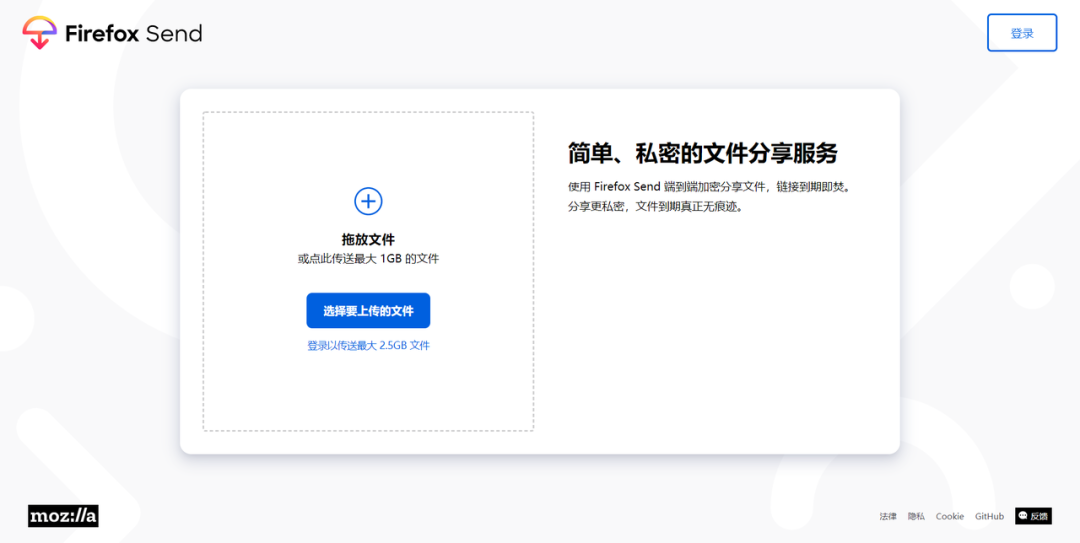
Task: Open the Mozilla logo link in footer
Action: 63,515
